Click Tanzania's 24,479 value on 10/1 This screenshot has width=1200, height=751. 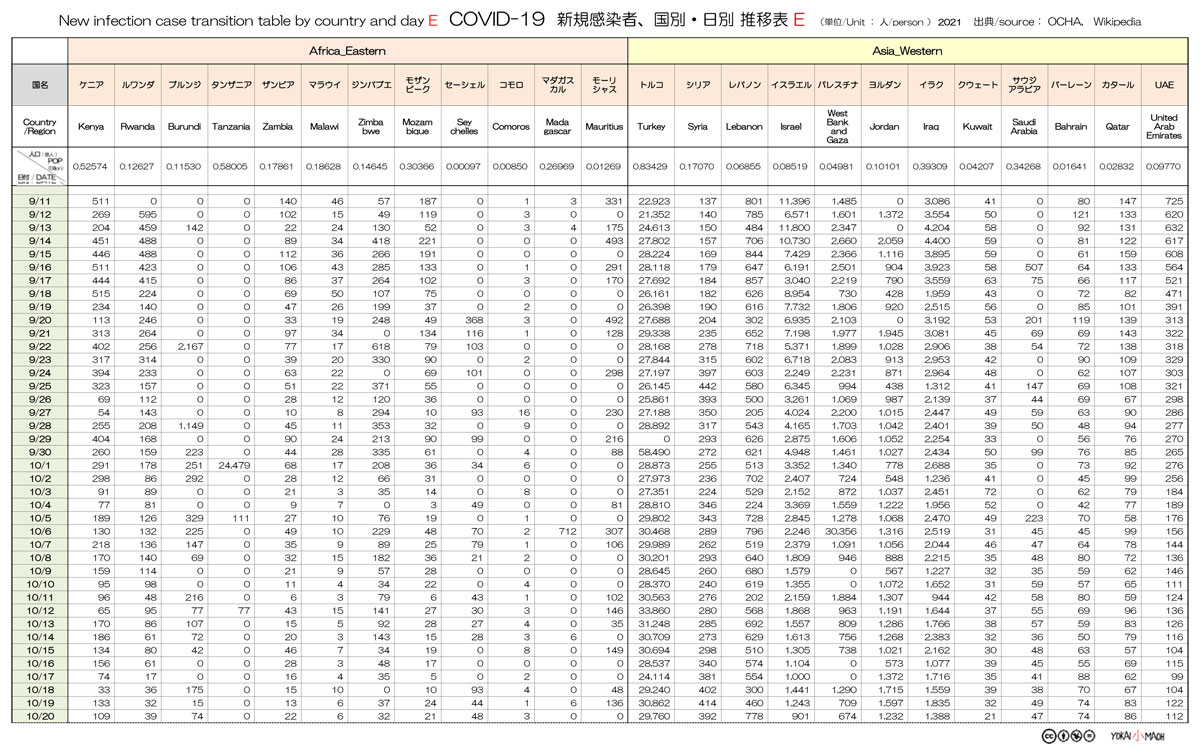click(232, 464)
